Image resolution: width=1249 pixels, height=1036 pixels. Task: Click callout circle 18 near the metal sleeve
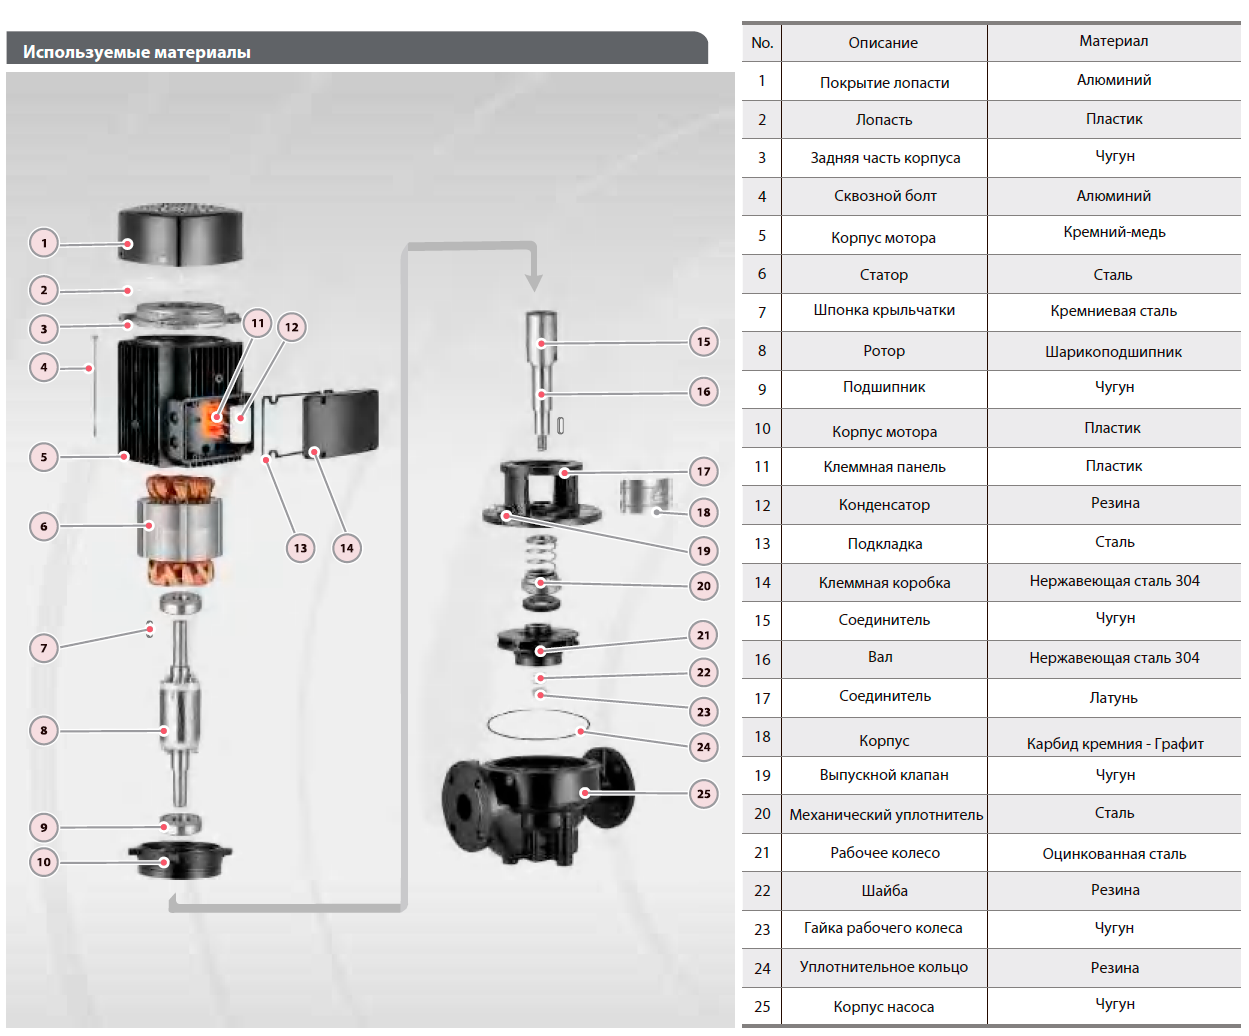(x=704, y=512)
